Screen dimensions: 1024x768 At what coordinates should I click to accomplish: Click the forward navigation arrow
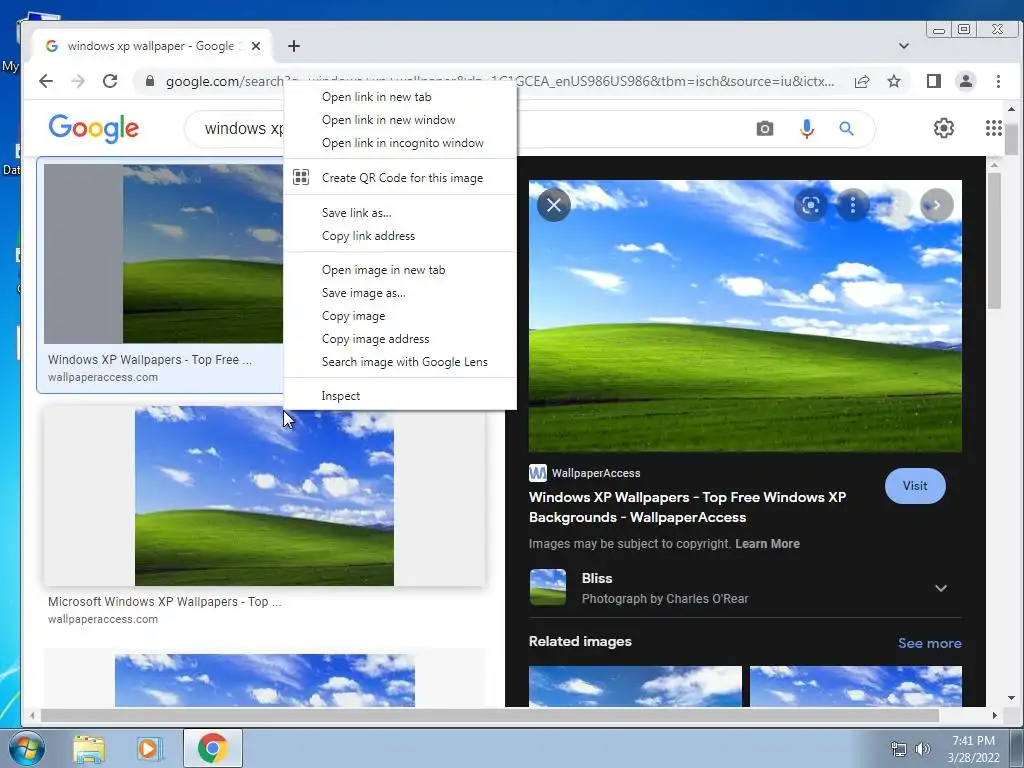click(x=78, y=81)
